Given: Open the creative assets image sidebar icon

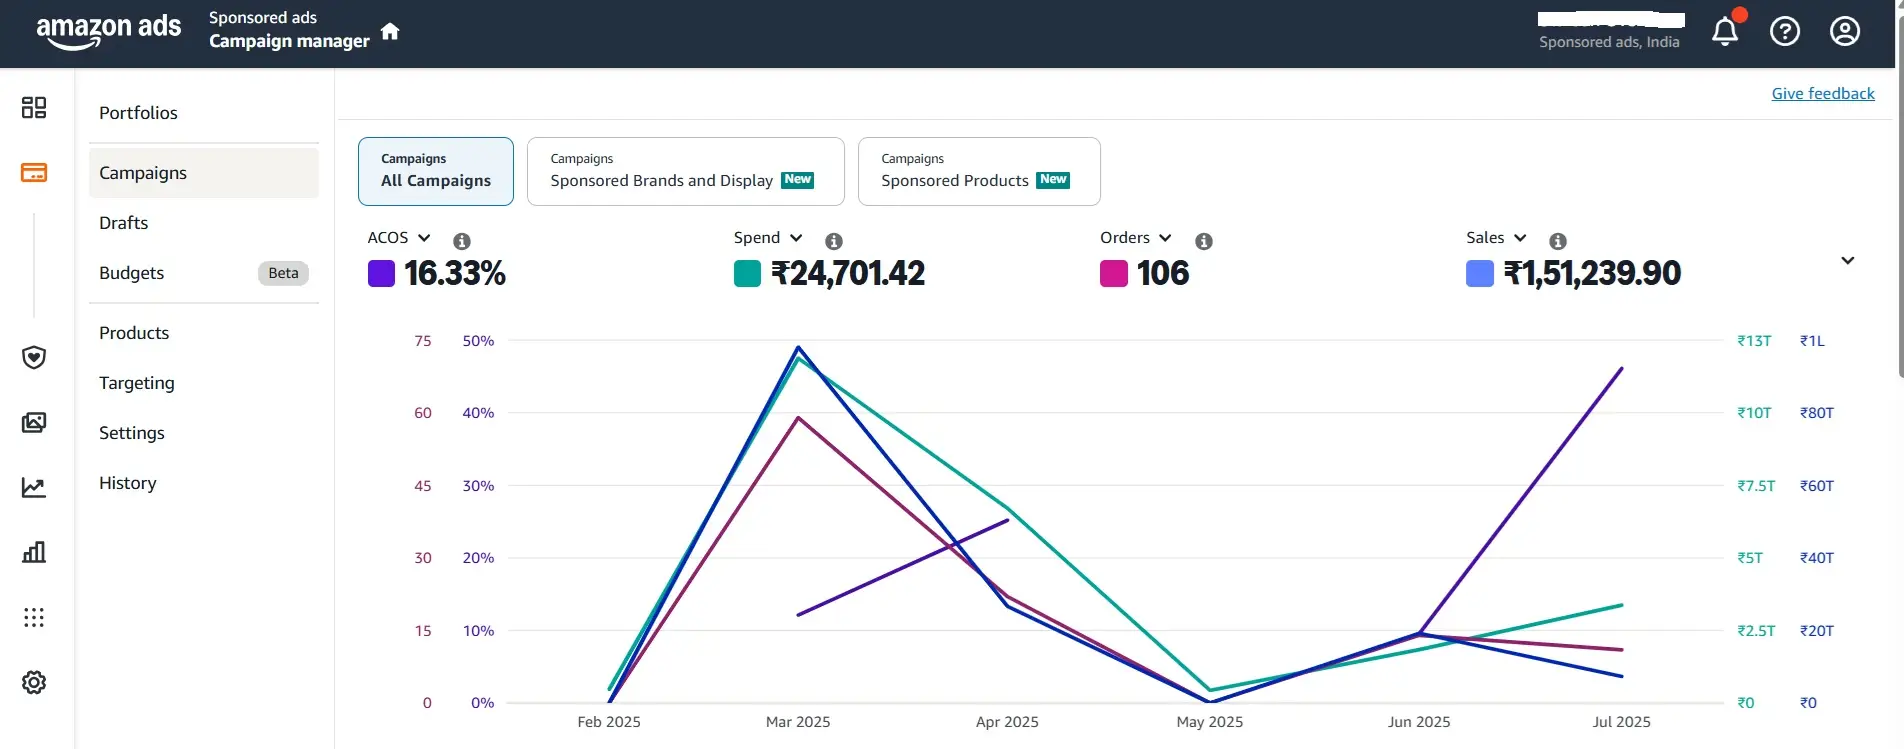Looking at the screenshot, I should pos(34,422).
